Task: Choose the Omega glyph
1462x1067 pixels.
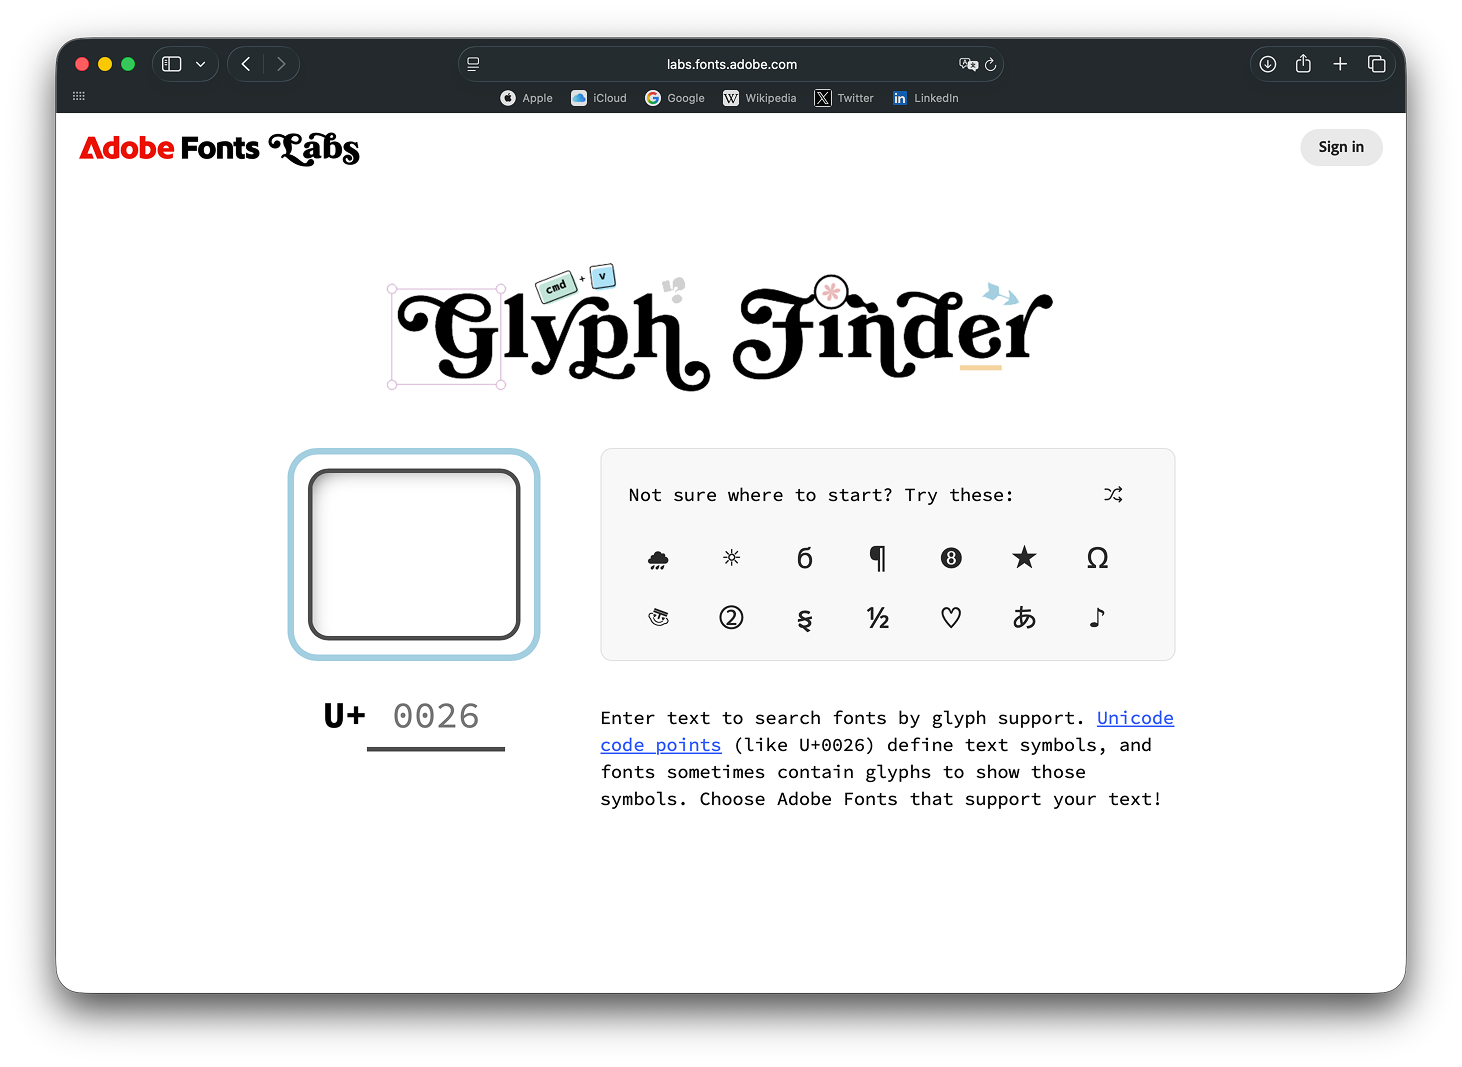Action: [x=1097, y=558]
